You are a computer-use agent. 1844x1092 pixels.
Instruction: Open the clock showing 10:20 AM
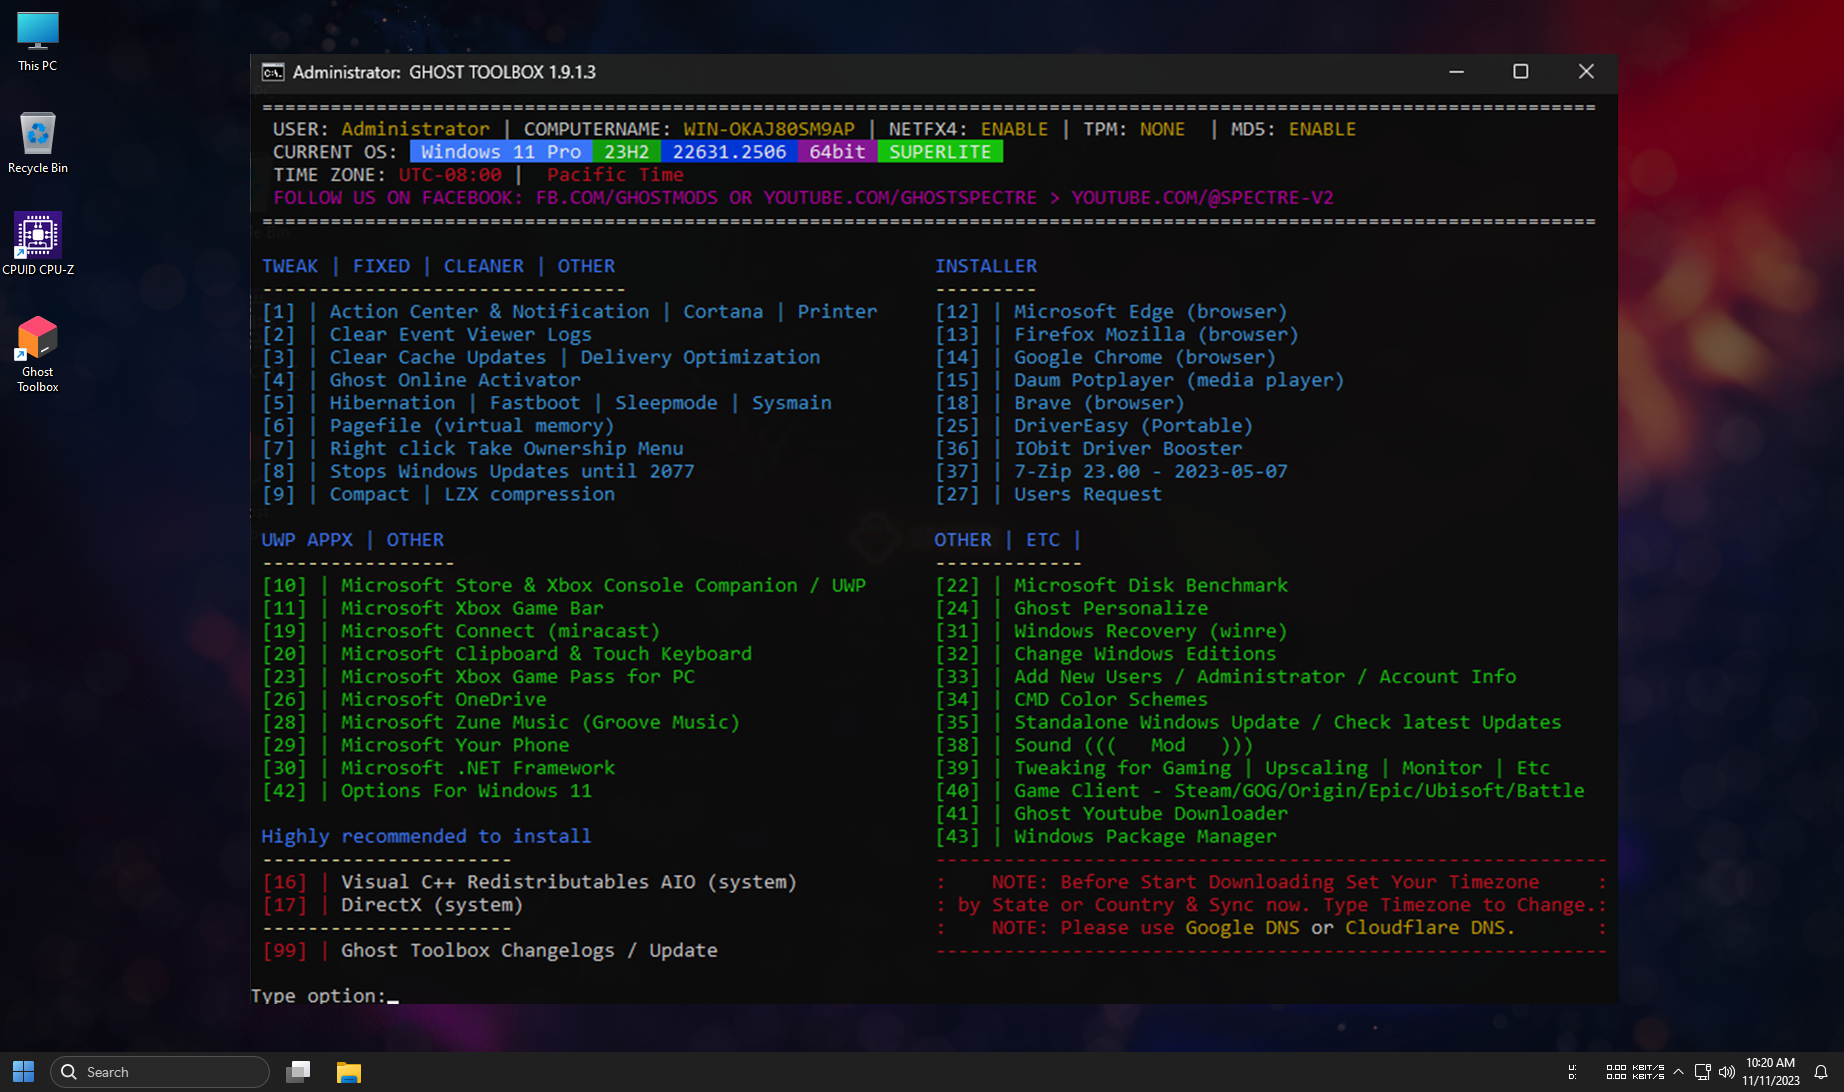1770,1071
